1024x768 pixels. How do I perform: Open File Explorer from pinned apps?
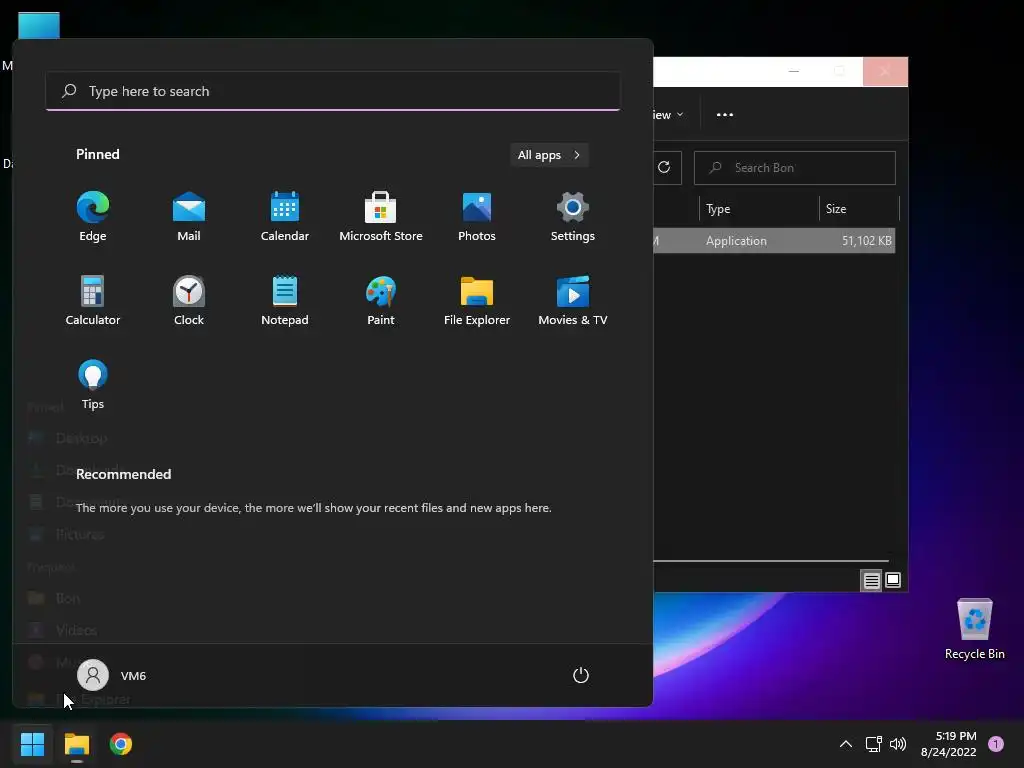coord(477,301)
